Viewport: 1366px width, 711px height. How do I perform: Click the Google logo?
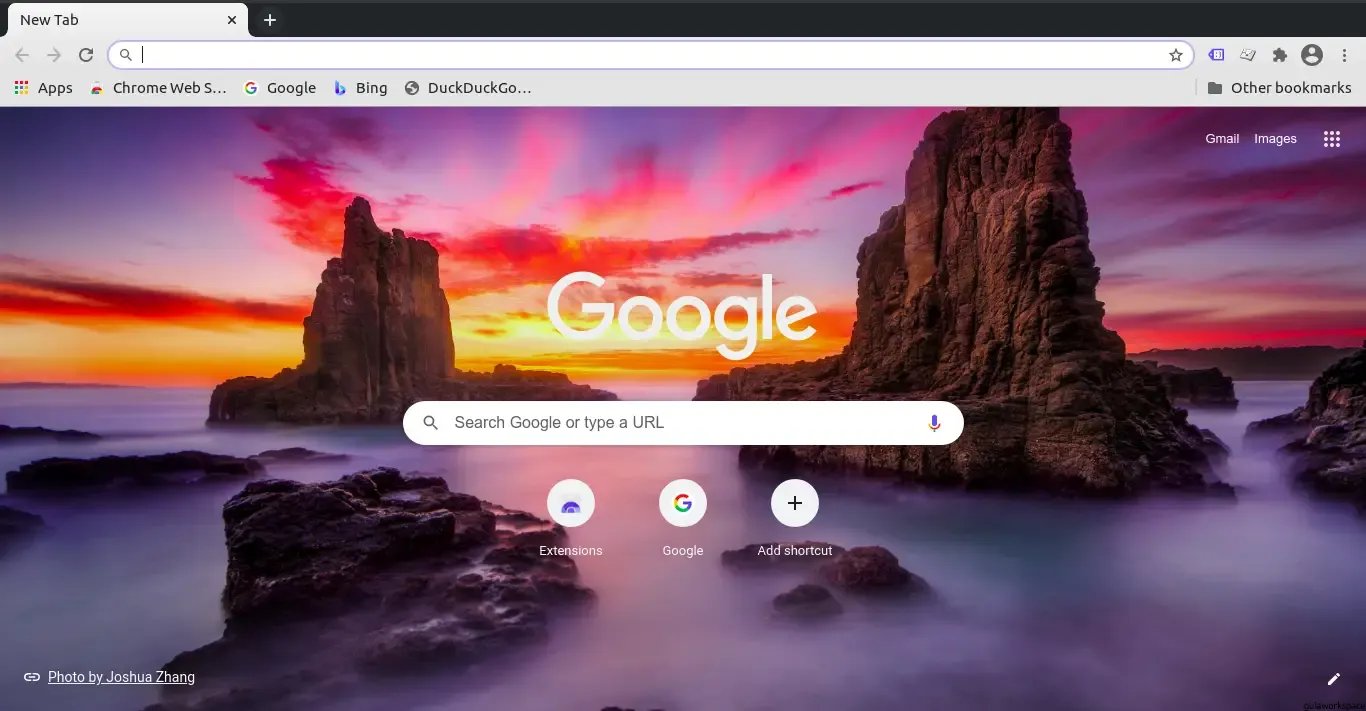click(682, 314)
